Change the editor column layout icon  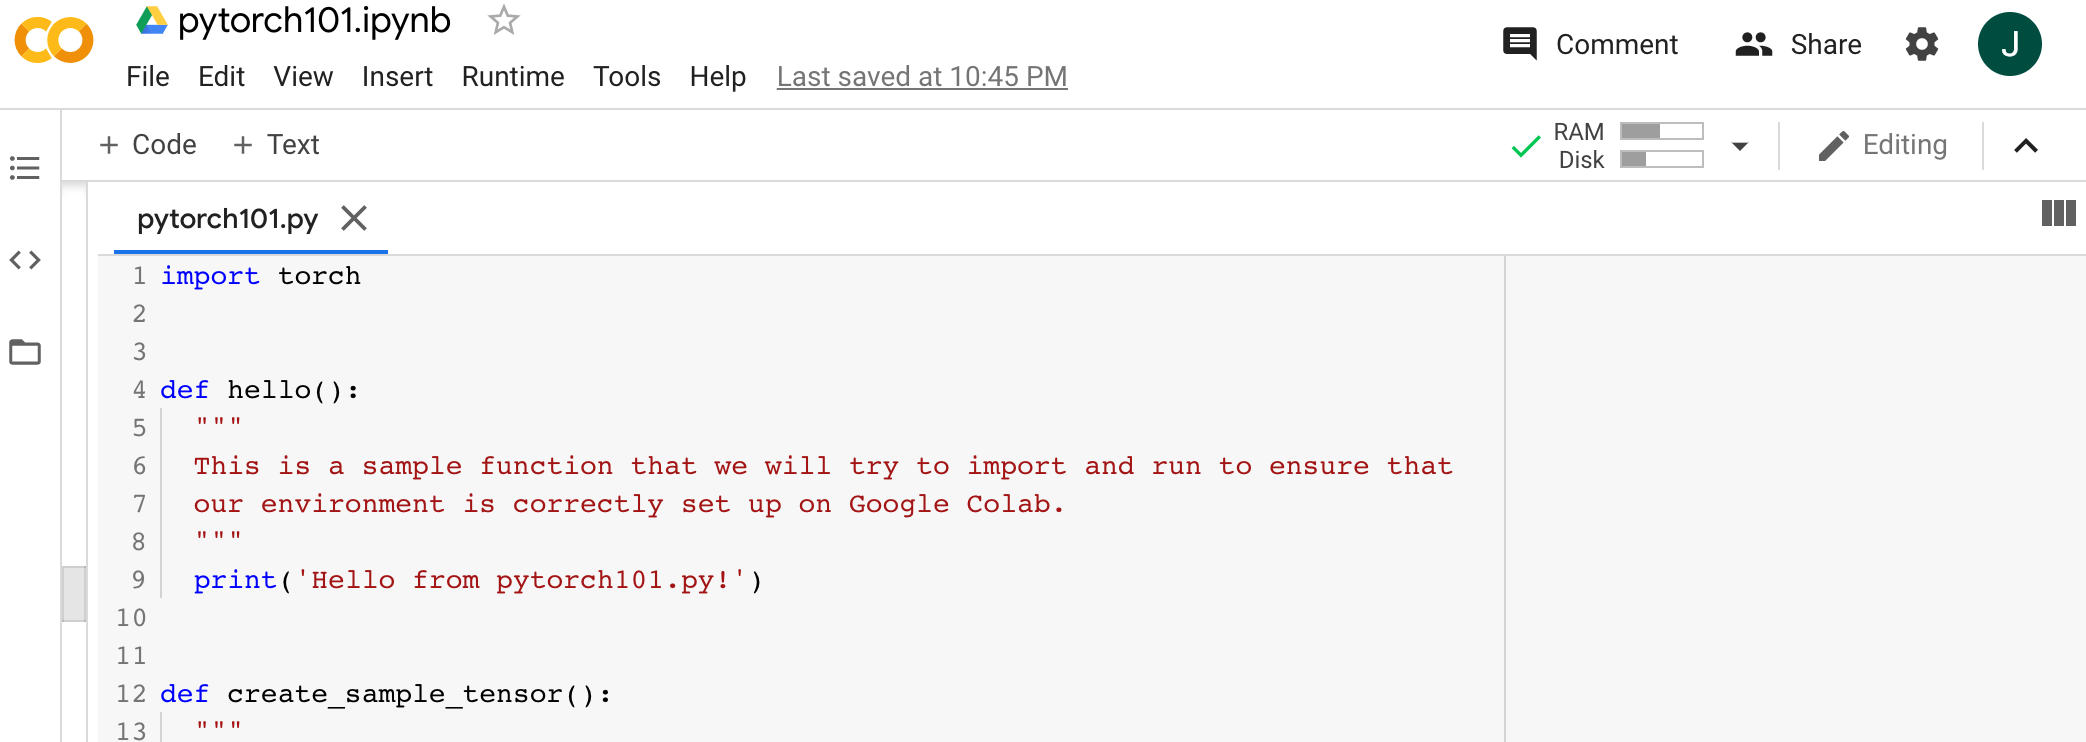tap(2058, 213)
